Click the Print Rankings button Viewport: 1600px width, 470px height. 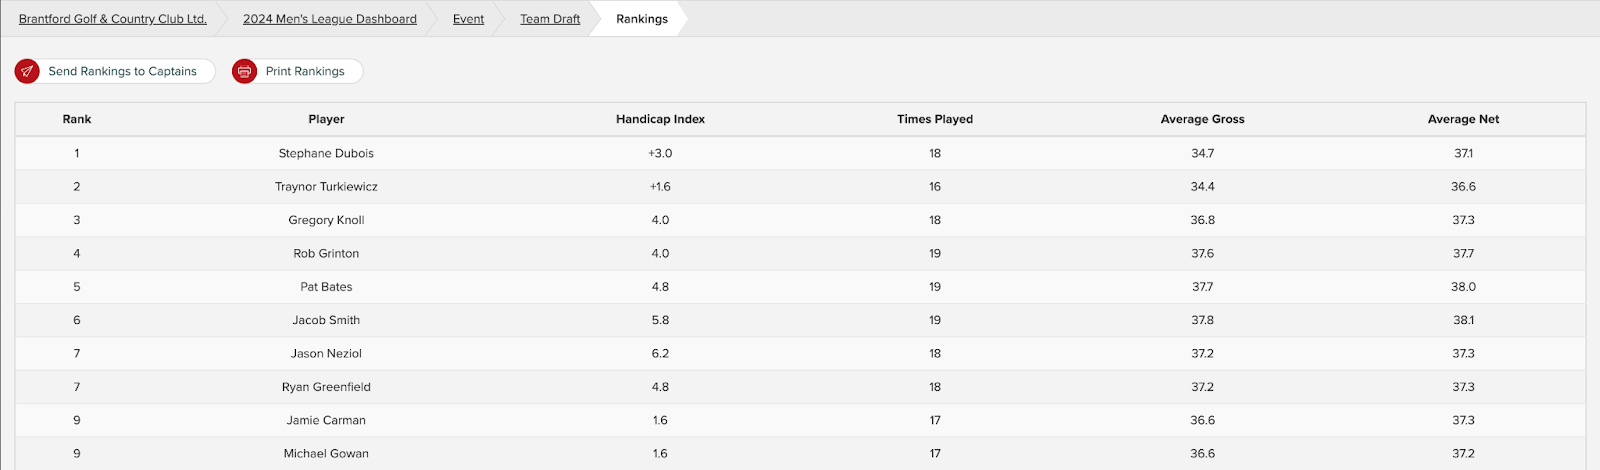(297, 71)
